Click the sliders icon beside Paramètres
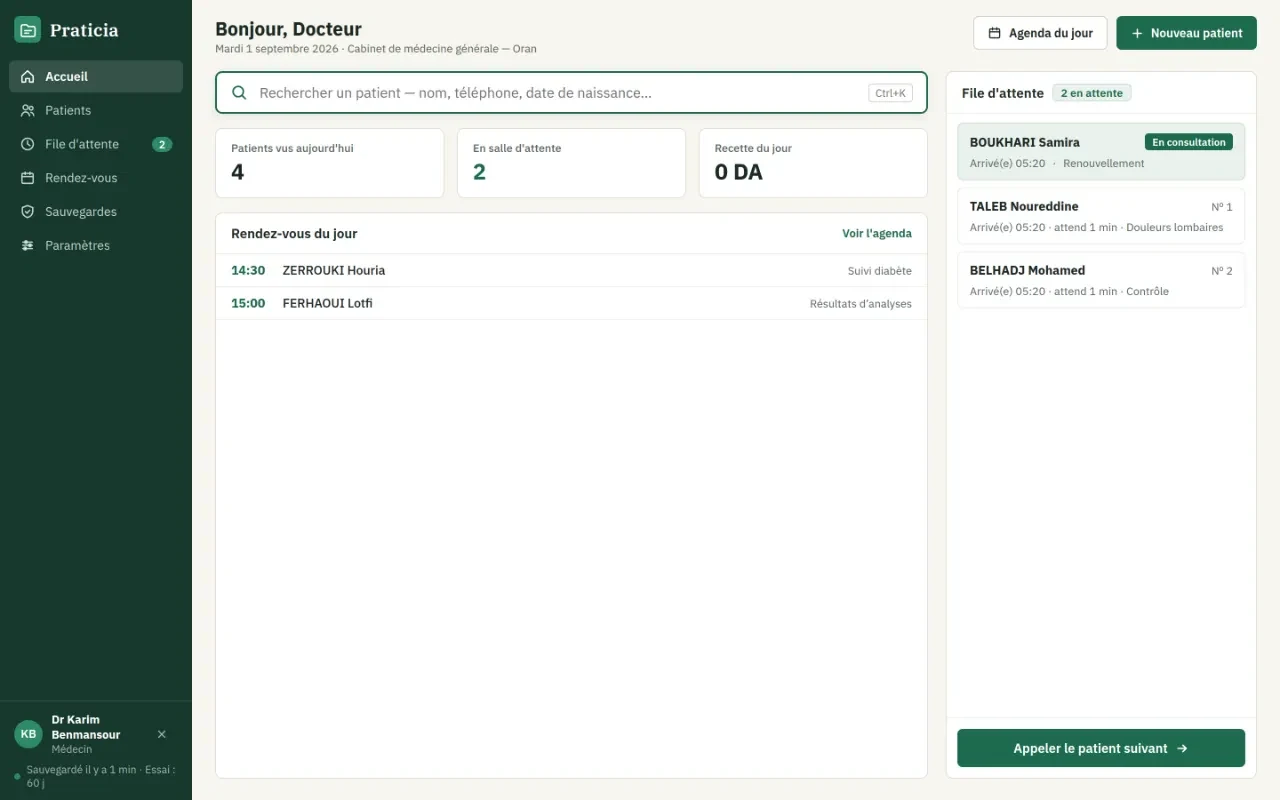 [x=28, y=246]
